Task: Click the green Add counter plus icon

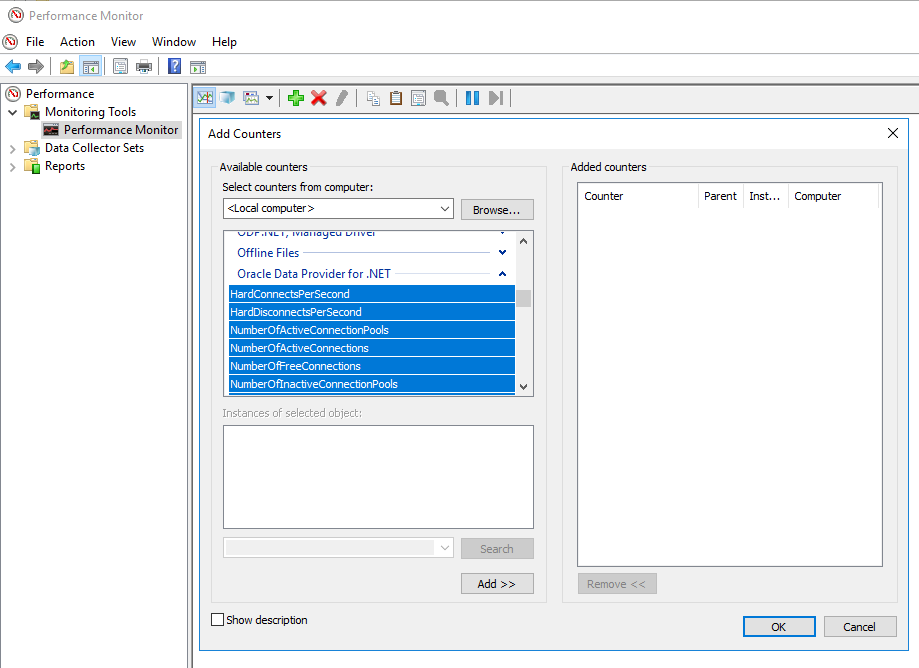Action: [x=295, y=98]
